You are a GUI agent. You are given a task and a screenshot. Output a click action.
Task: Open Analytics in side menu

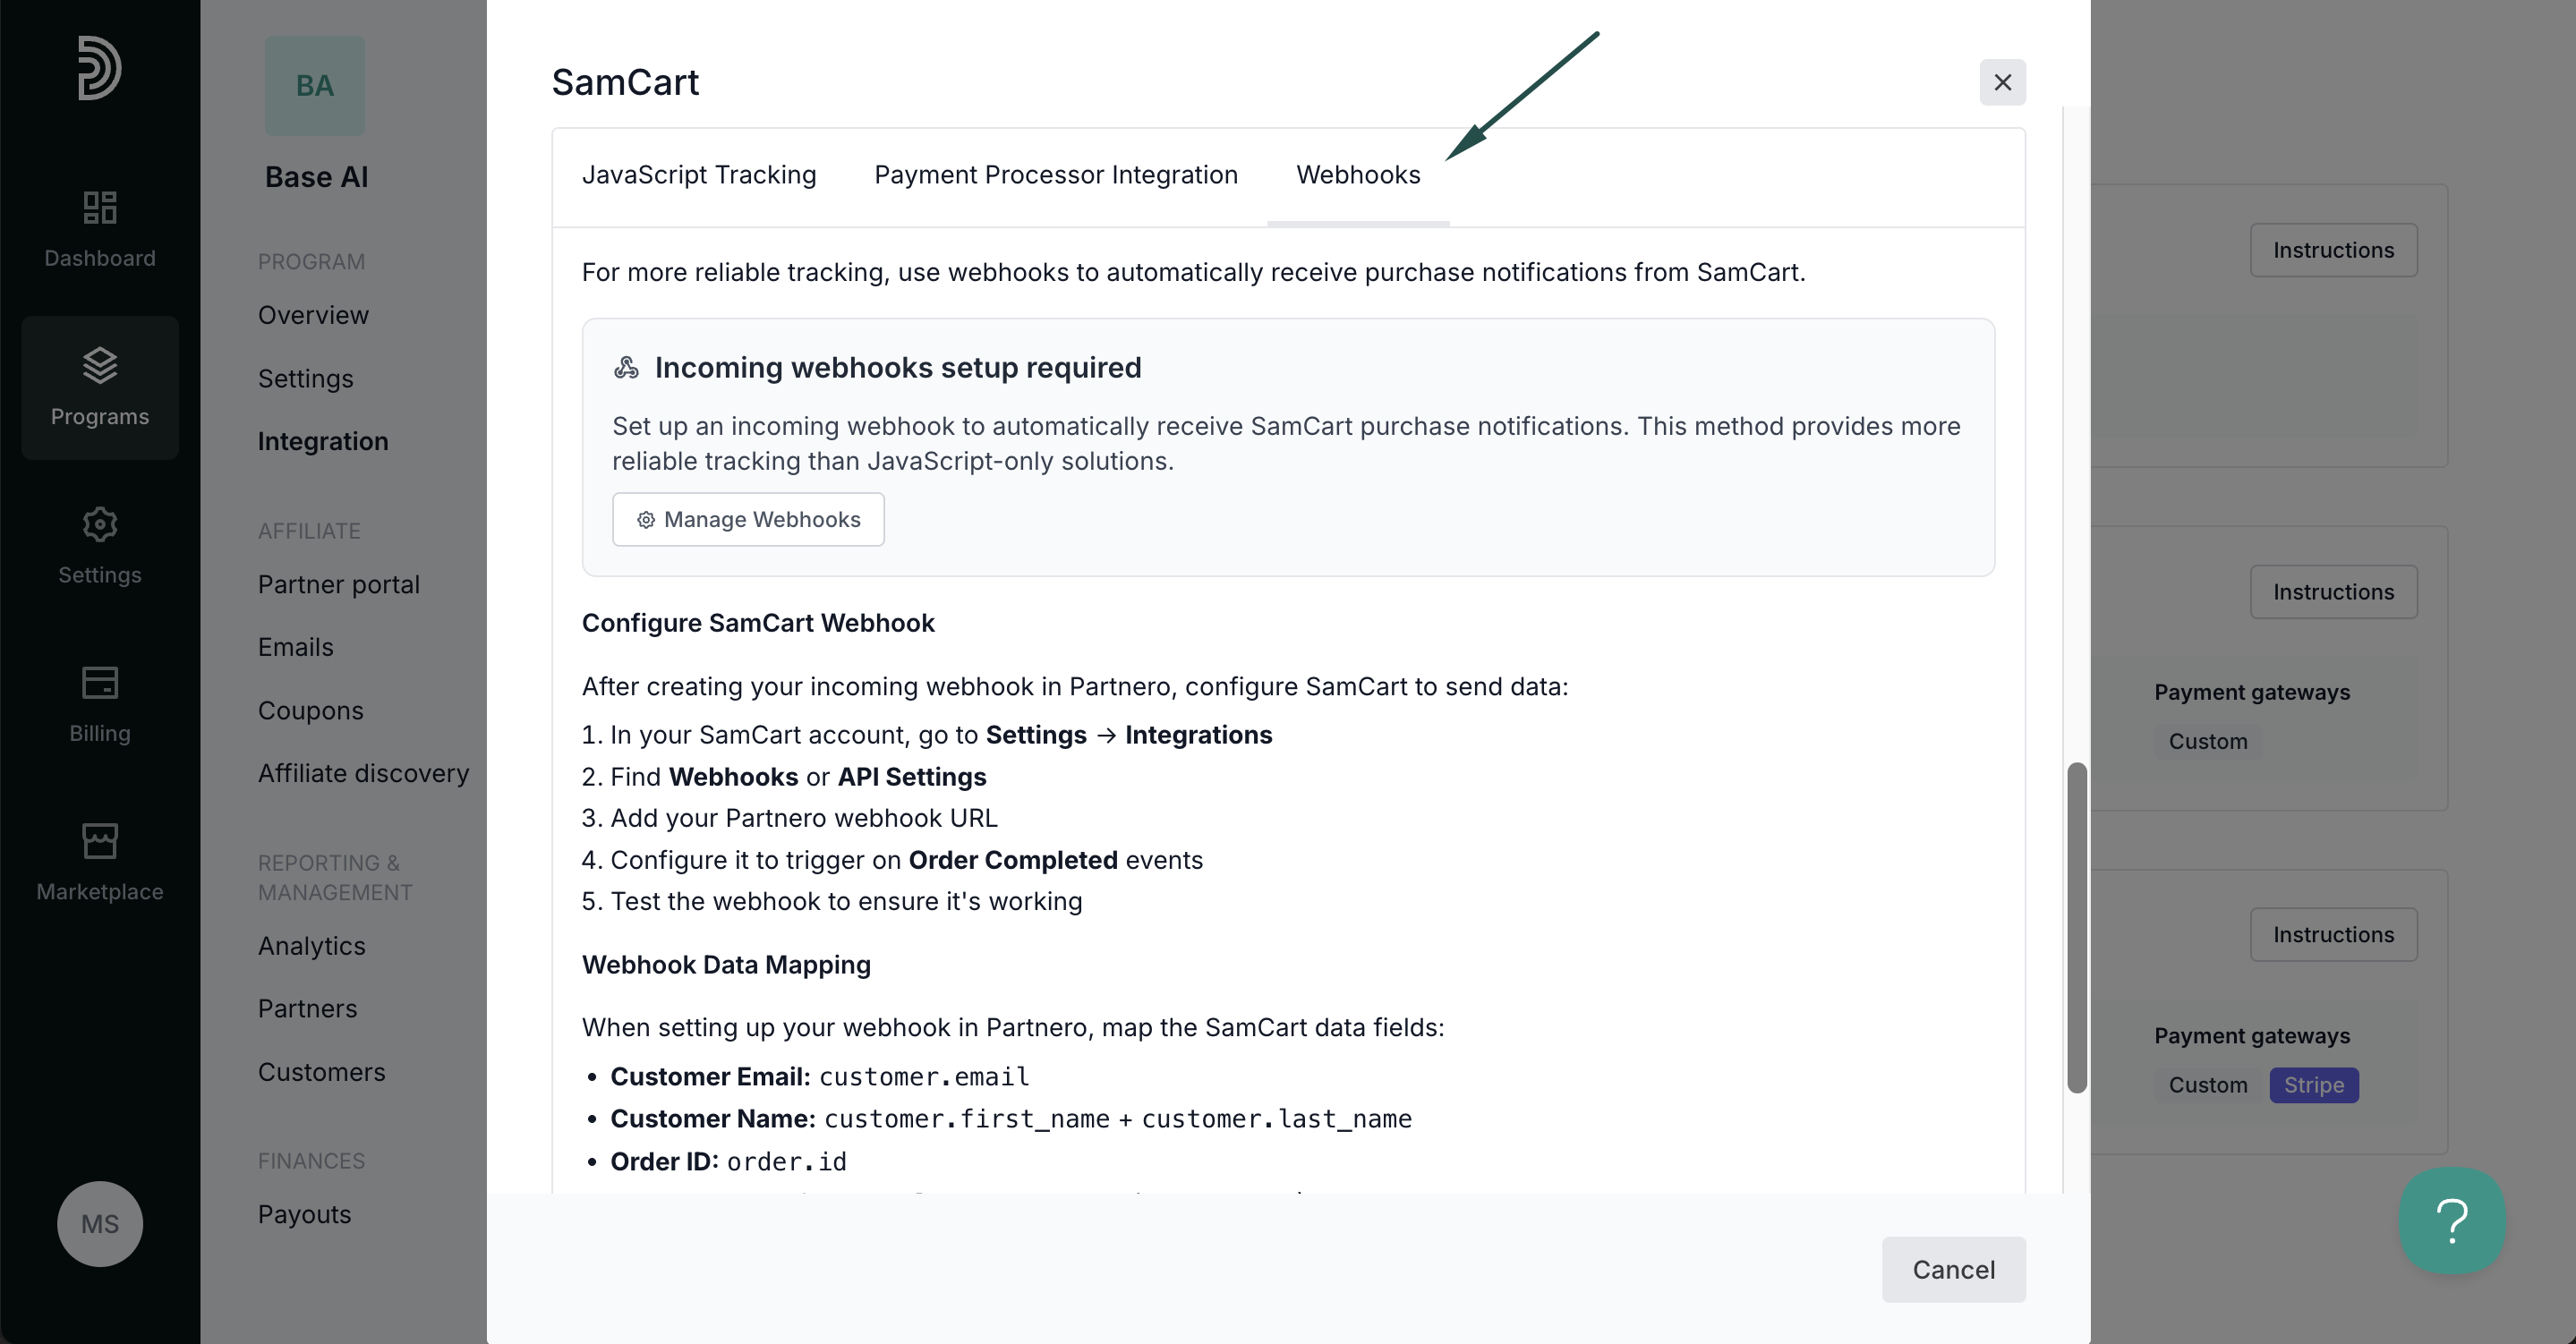(311, 945)
